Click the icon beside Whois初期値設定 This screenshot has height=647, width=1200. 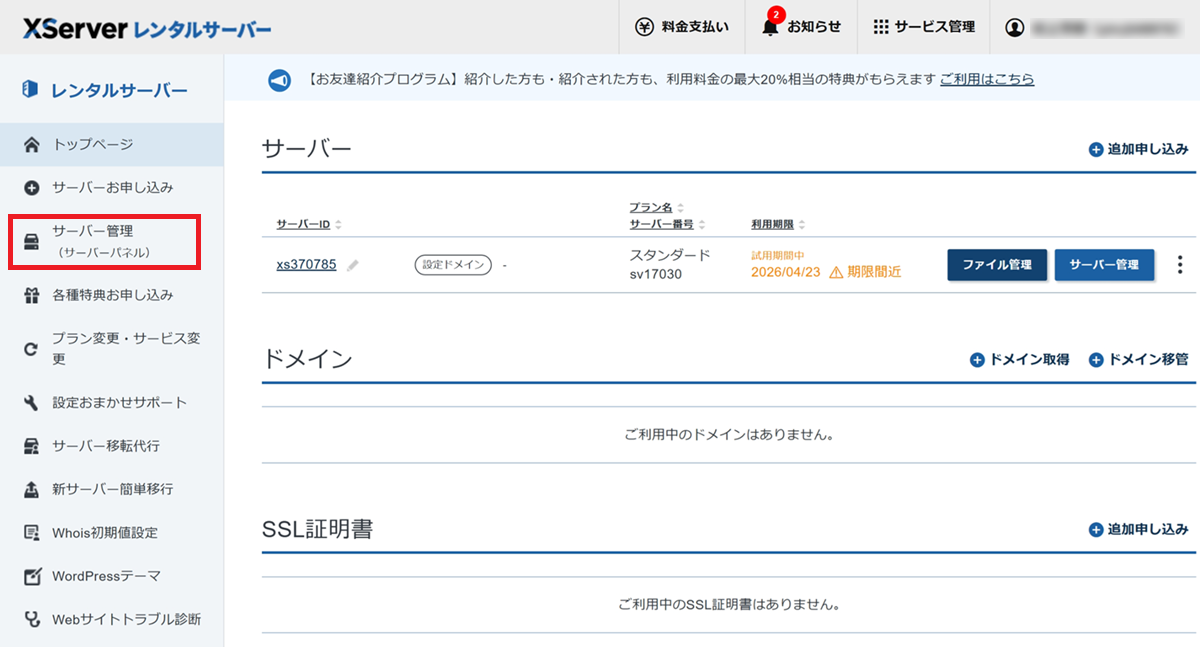[32, 533]
